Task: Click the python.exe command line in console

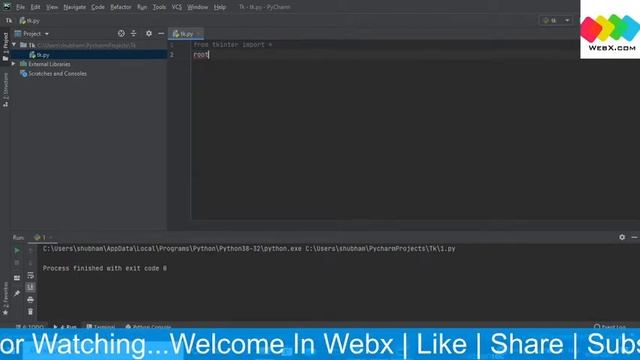Action: pos(249,249)
